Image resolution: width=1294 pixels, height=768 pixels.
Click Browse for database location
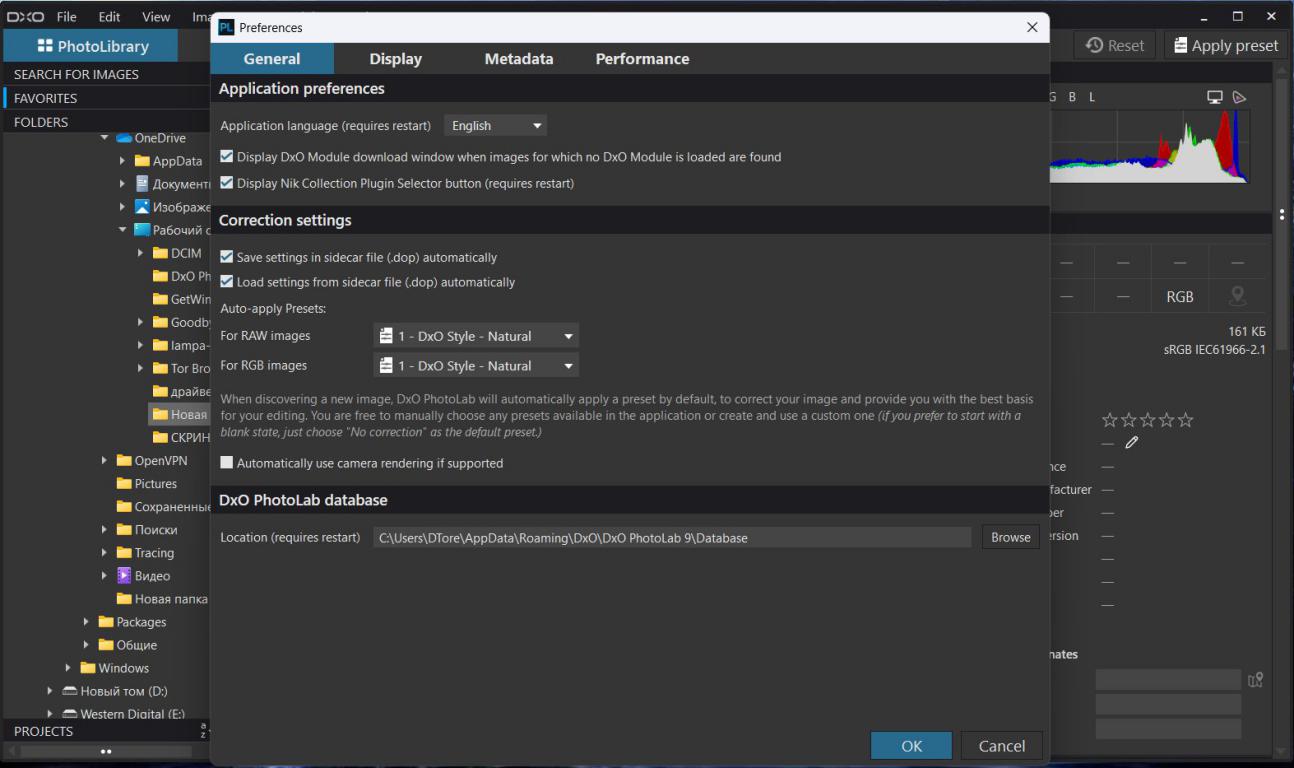(1010, 537)
